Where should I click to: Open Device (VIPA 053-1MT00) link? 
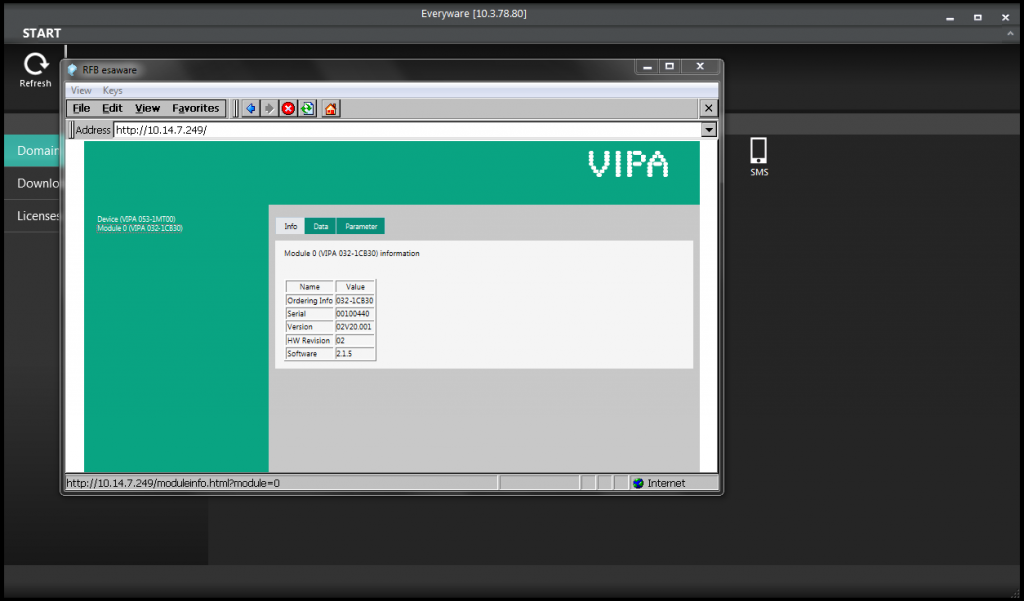(x=136, y=219)
